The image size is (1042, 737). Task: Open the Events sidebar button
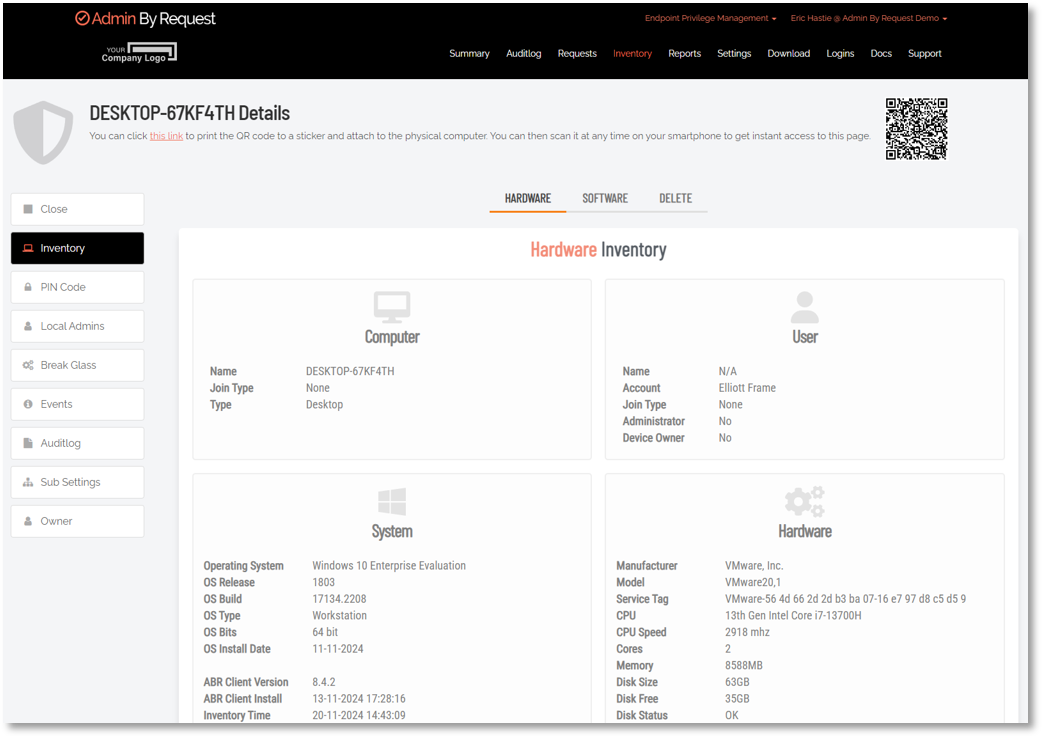click(x=77, y=404)
